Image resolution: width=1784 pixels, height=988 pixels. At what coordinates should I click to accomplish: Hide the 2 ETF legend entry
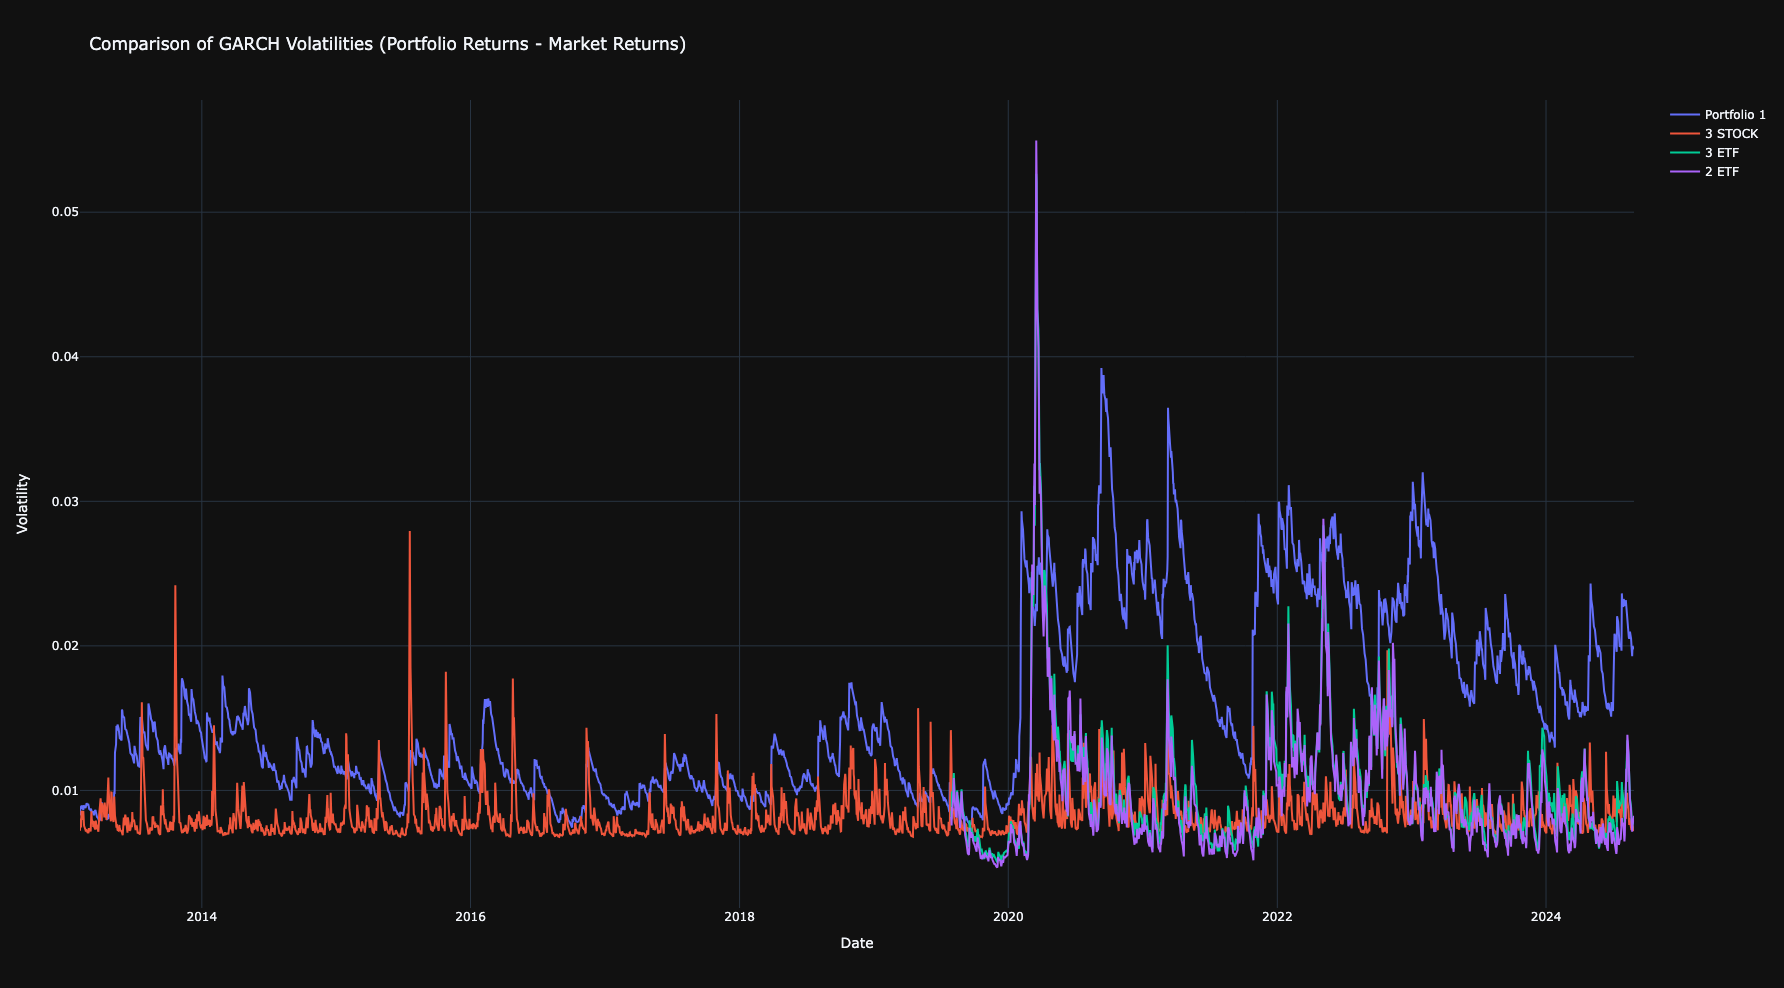click(1705, 172)
